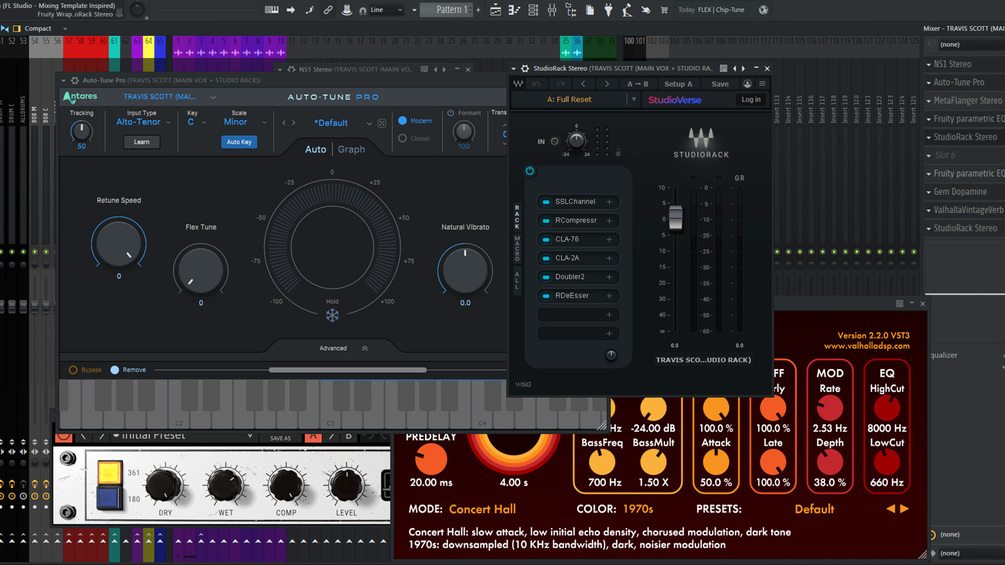Go to next preset in StudioRack toolbar

[x=607, y=84]
